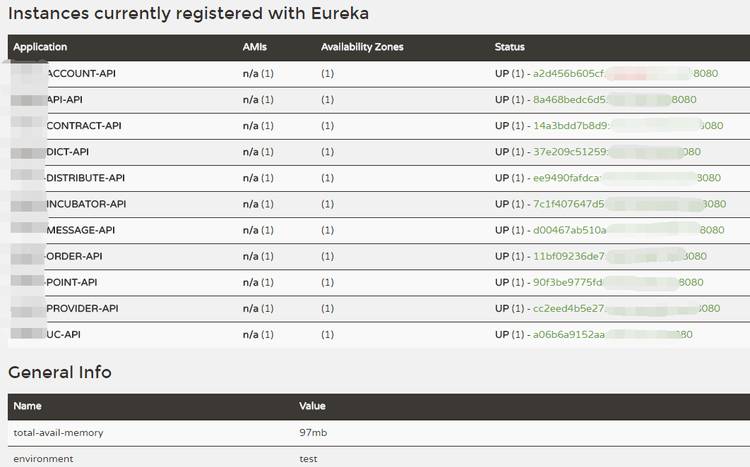Open the API-API instance link 8a468bedc6d5
The height and width of the screenshot is (467, 750).
click(615, 100)
